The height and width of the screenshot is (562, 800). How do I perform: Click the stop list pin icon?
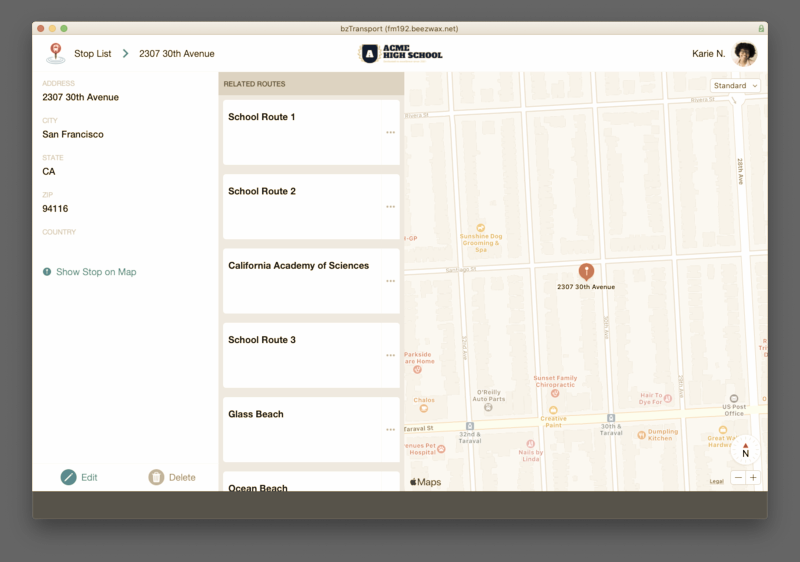tap(56, 53)
